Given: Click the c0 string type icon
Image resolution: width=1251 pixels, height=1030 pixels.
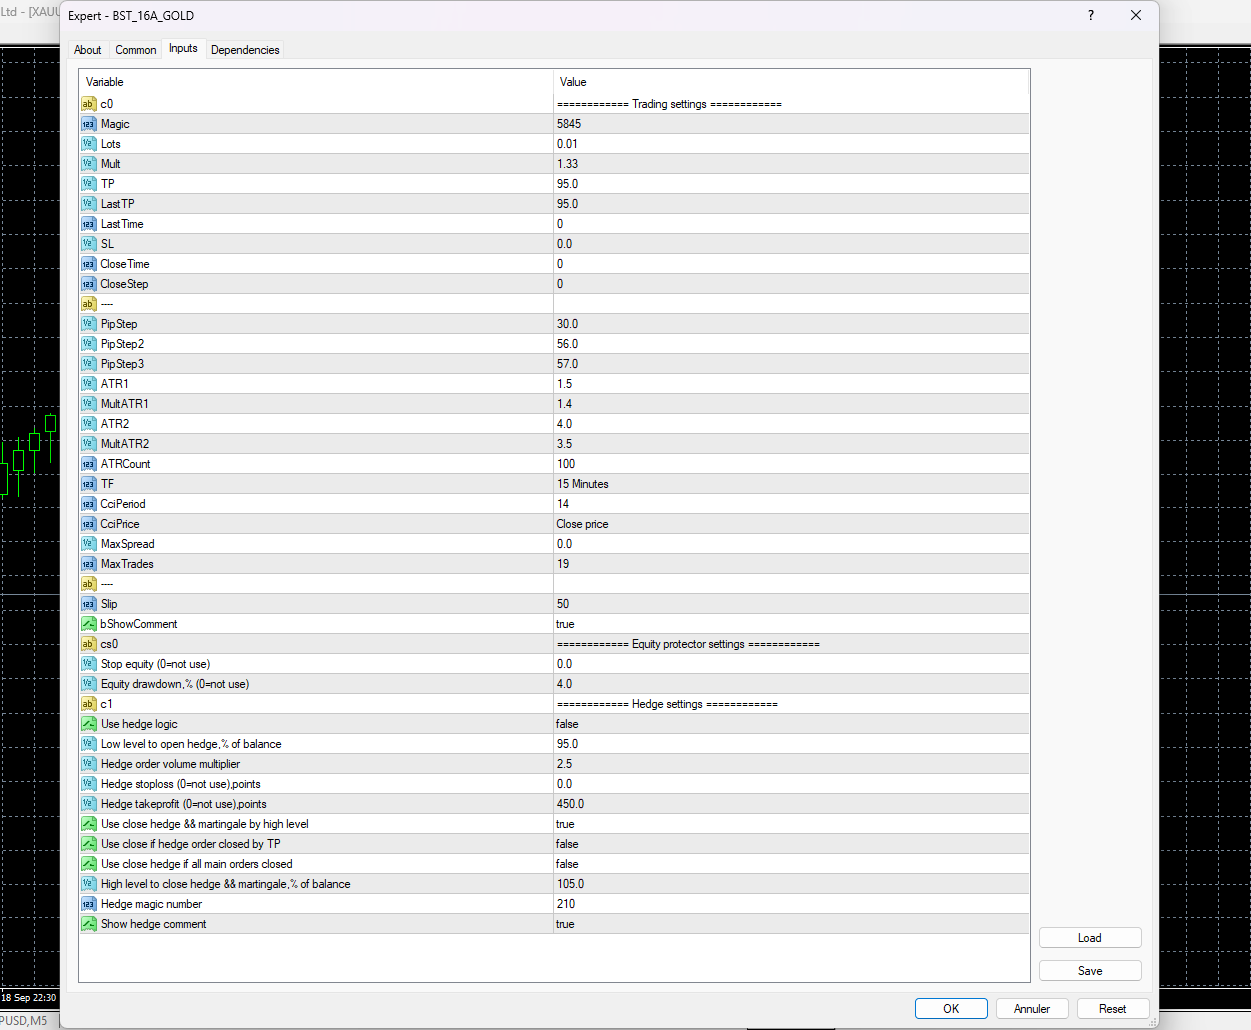Looking at the screenshot, I should point(89,104).
